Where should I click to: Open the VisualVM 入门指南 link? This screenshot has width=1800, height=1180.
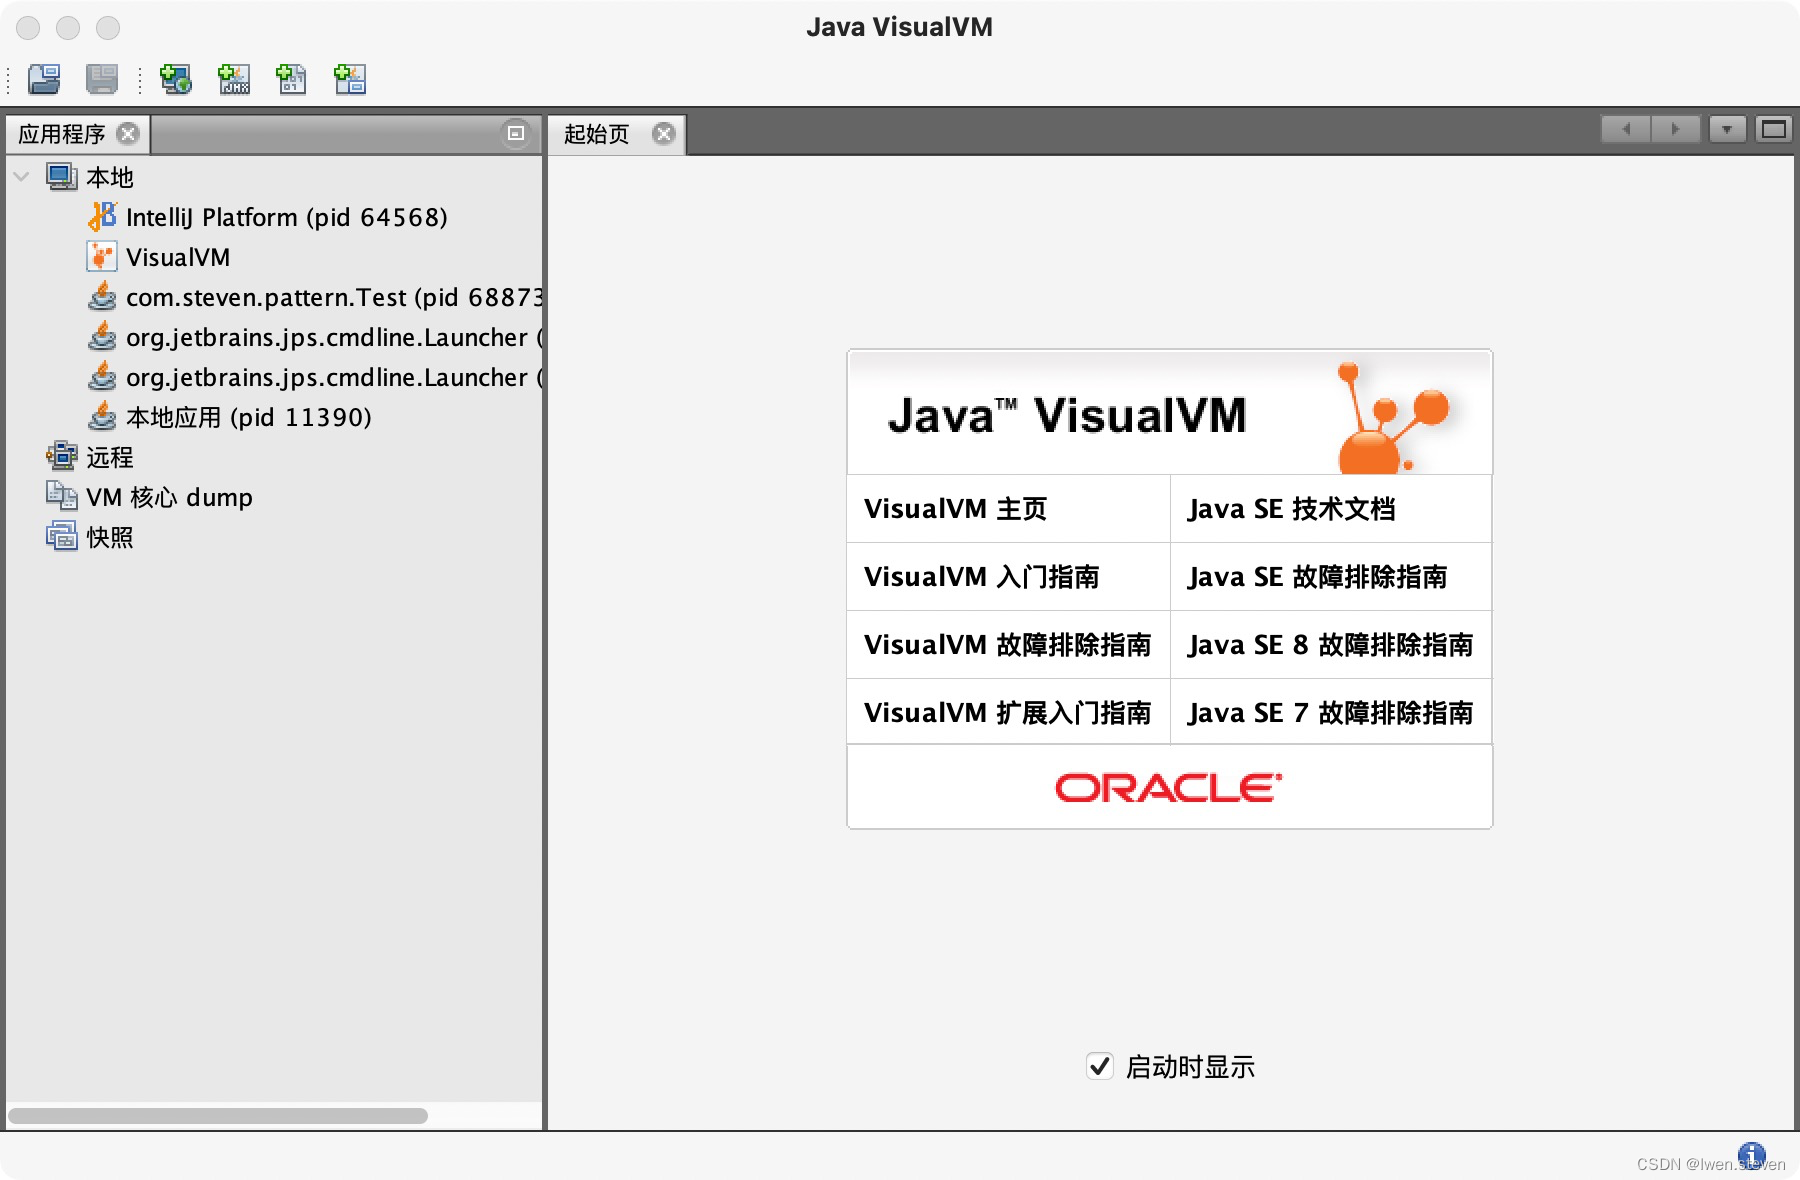pos(982,577)
